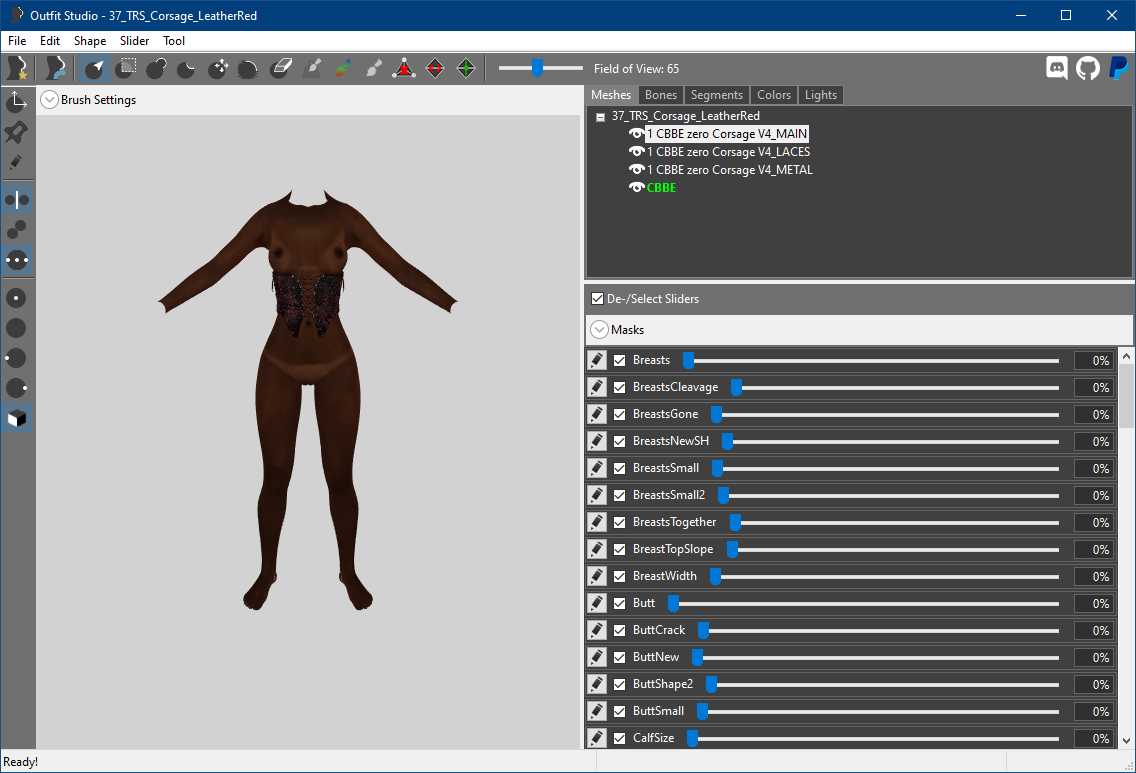Image resolution: width=1136 pixels, height=773 pixels.
Task: Click the left-edge dot circle icon
Action: pos(17,359)
